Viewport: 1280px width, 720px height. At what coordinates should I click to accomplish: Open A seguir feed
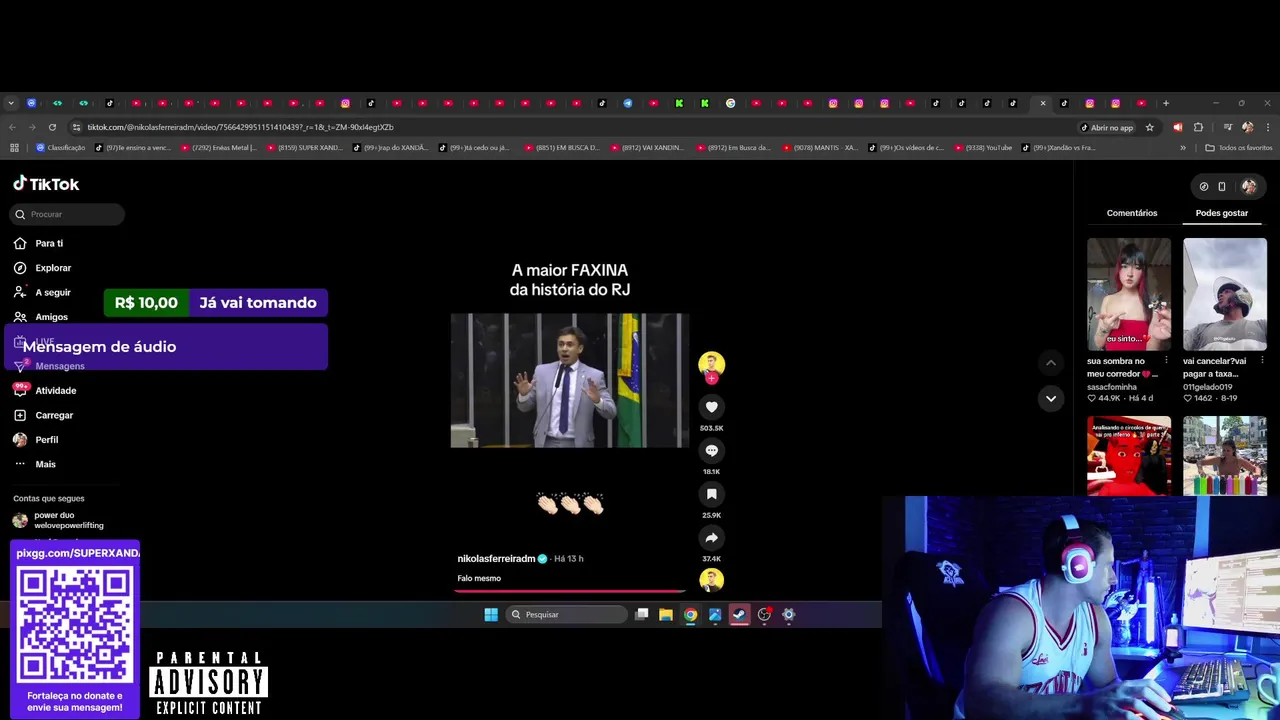pos(53,292)
